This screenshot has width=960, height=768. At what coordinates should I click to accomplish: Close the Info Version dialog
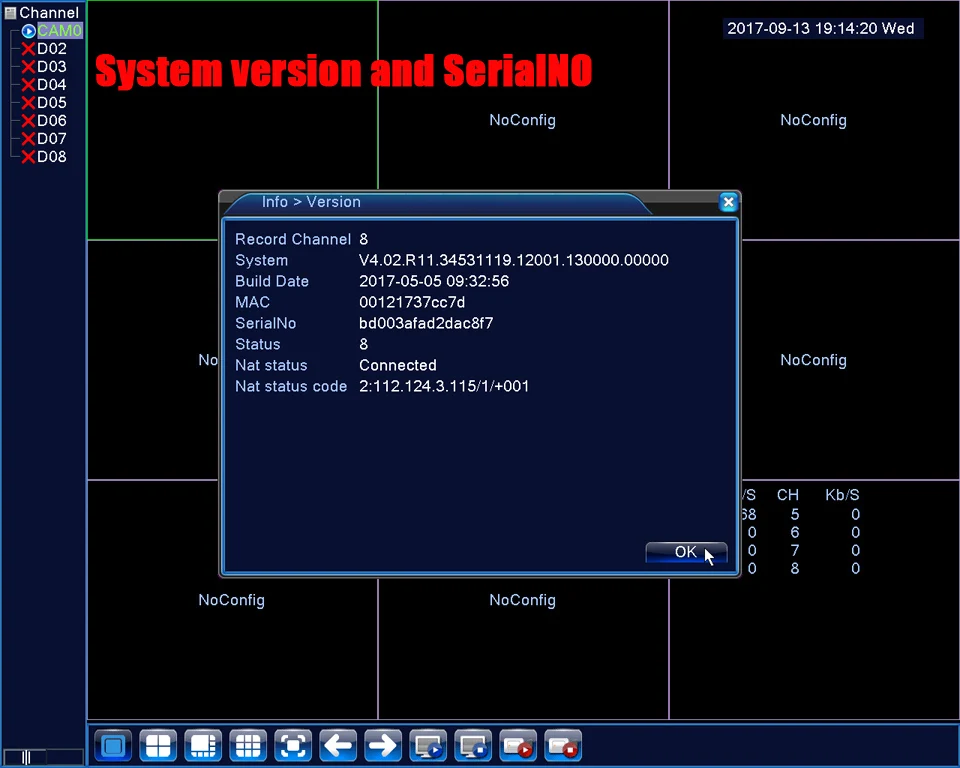click(x=728, y=202)
